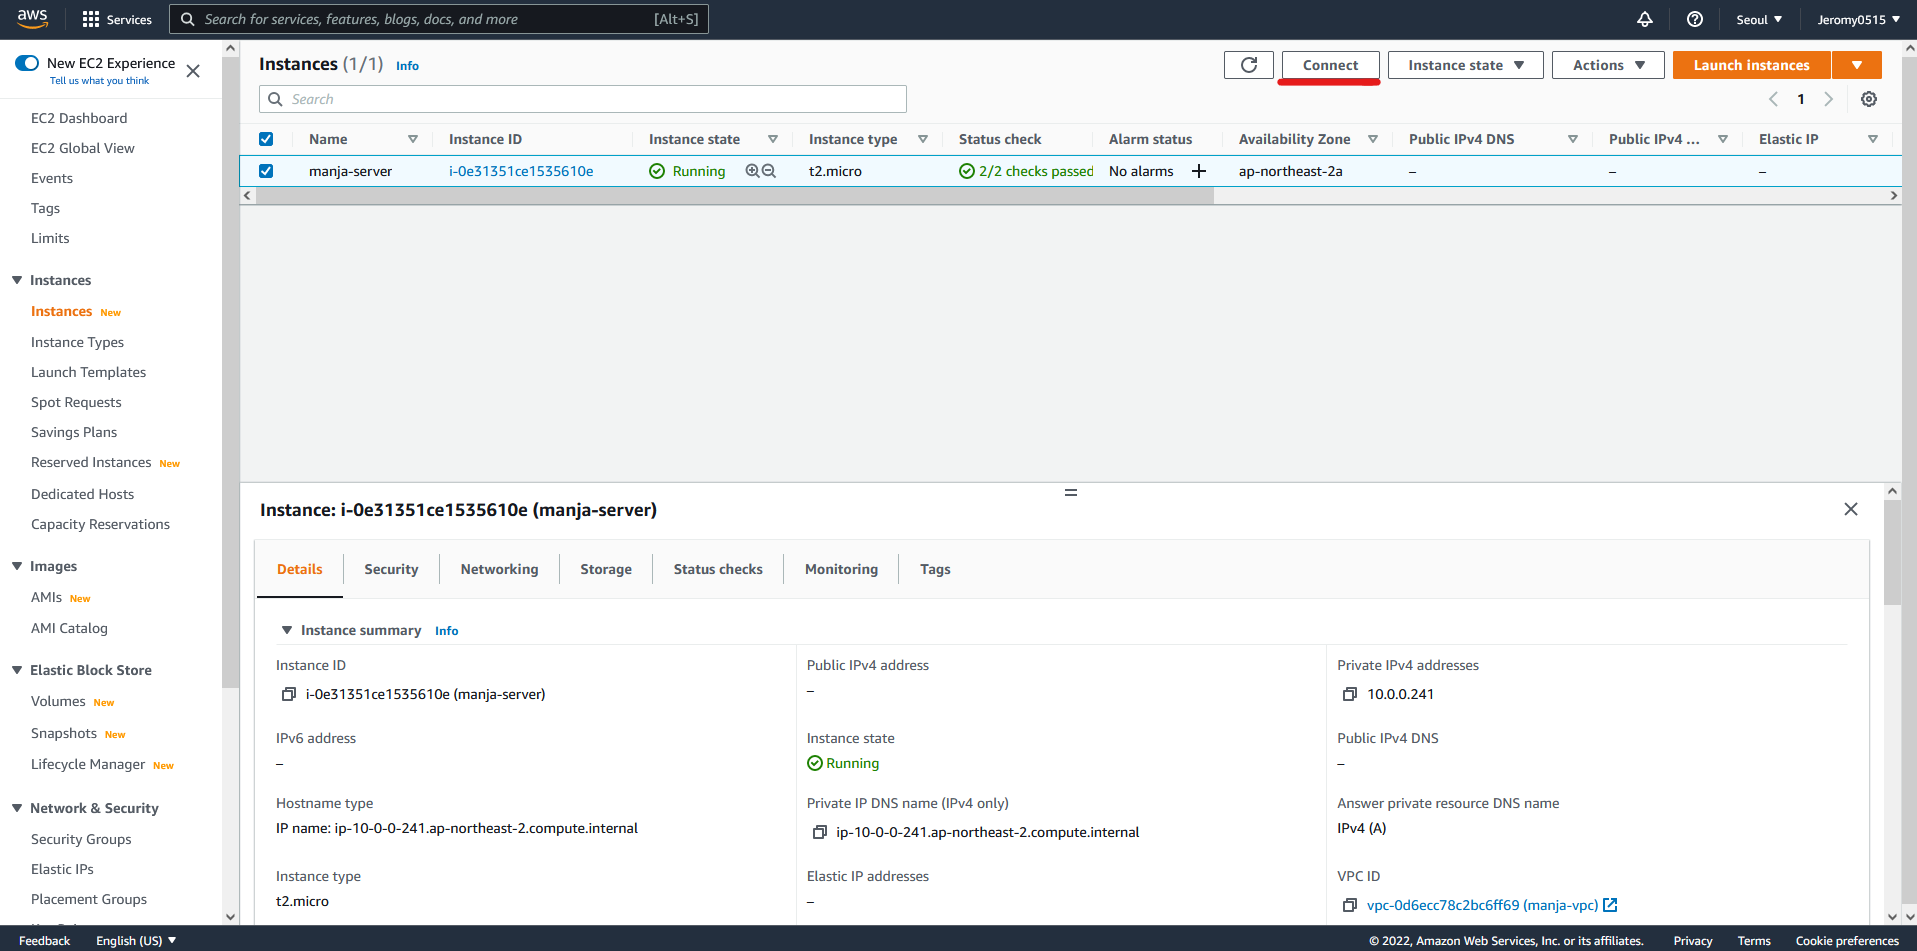Open Elastic IPs in sidebar
The height and width of the screenshot is (951, 1917).
click(x=62, y=869)
